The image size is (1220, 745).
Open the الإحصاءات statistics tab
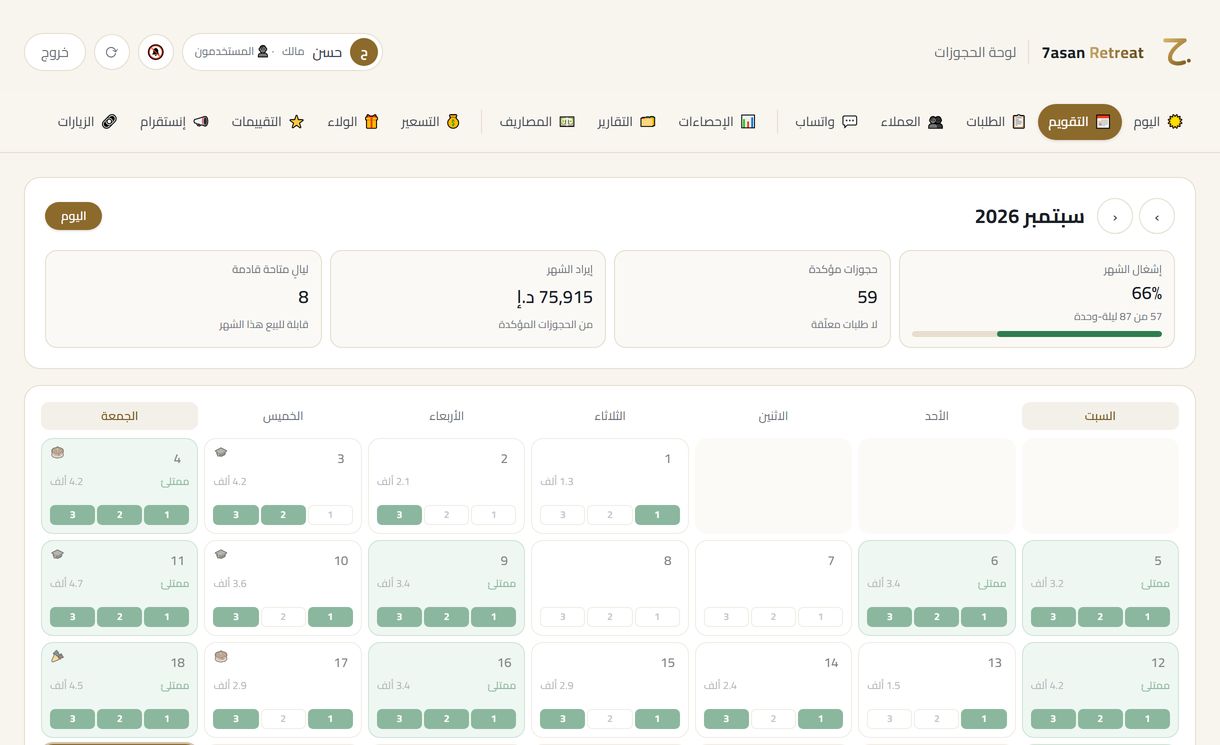[x=717, y=122]
